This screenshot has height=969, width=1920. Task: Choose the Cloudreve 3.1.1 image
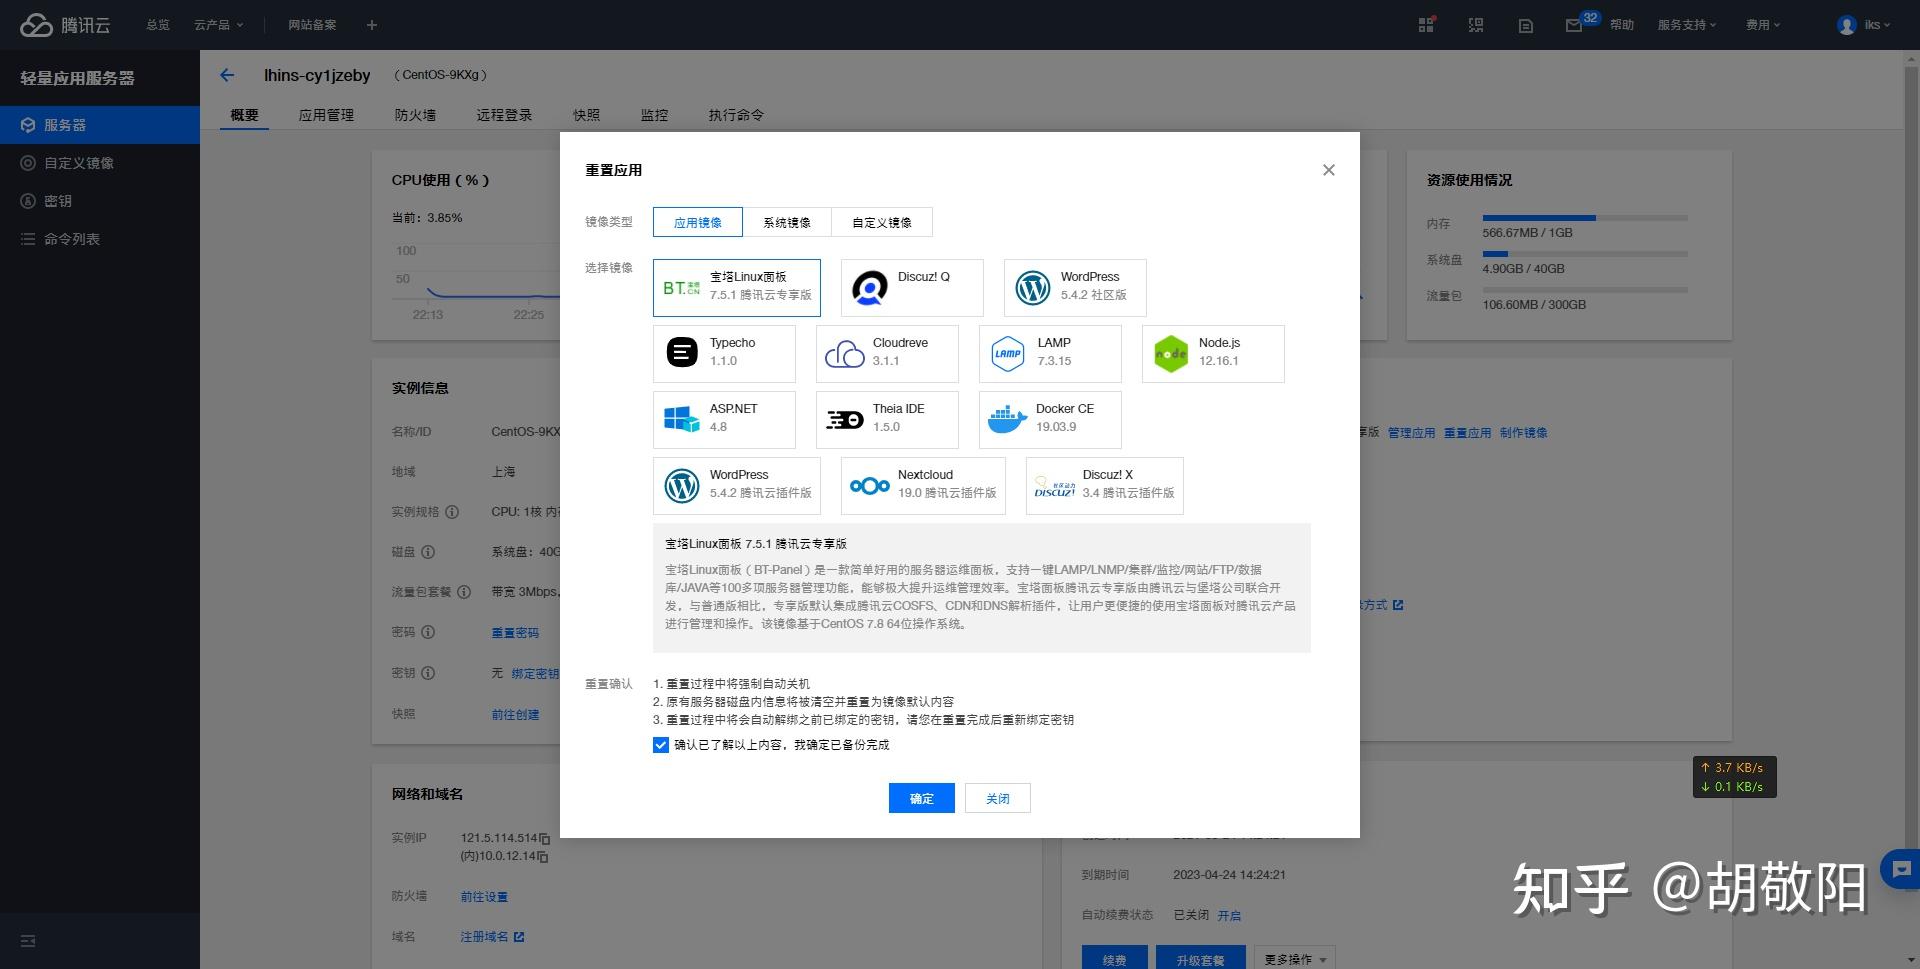(x=887, y=353)
